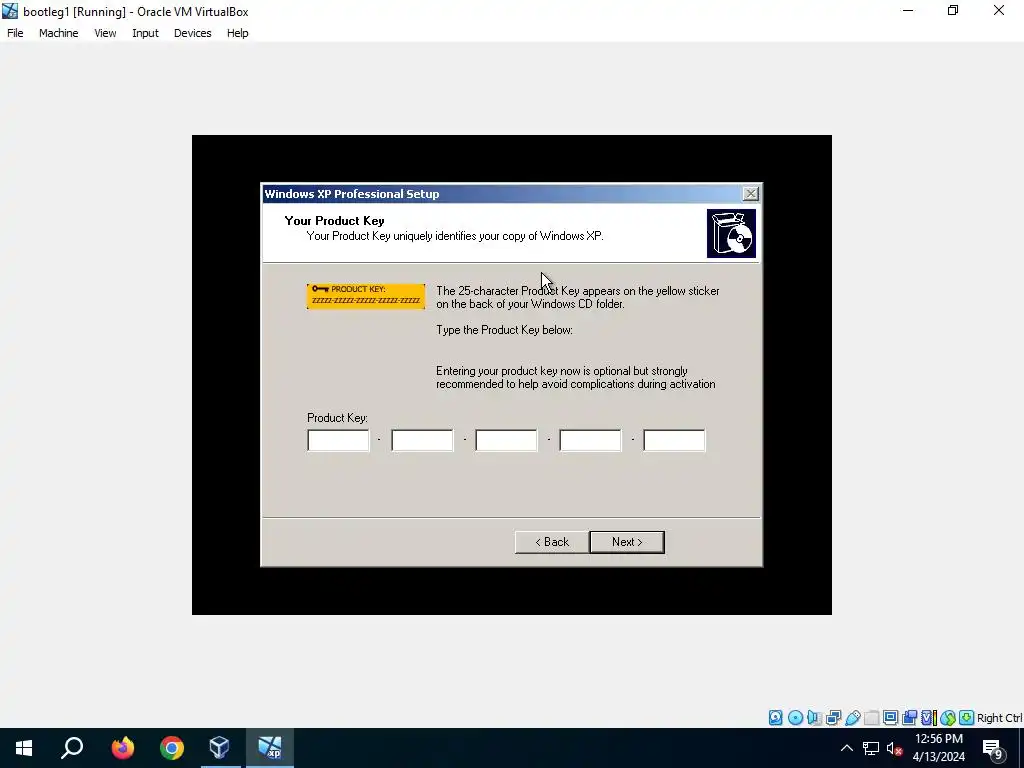Click the shared folders status icon
This screenshot has width=1024, height=768.
(871, 718)
